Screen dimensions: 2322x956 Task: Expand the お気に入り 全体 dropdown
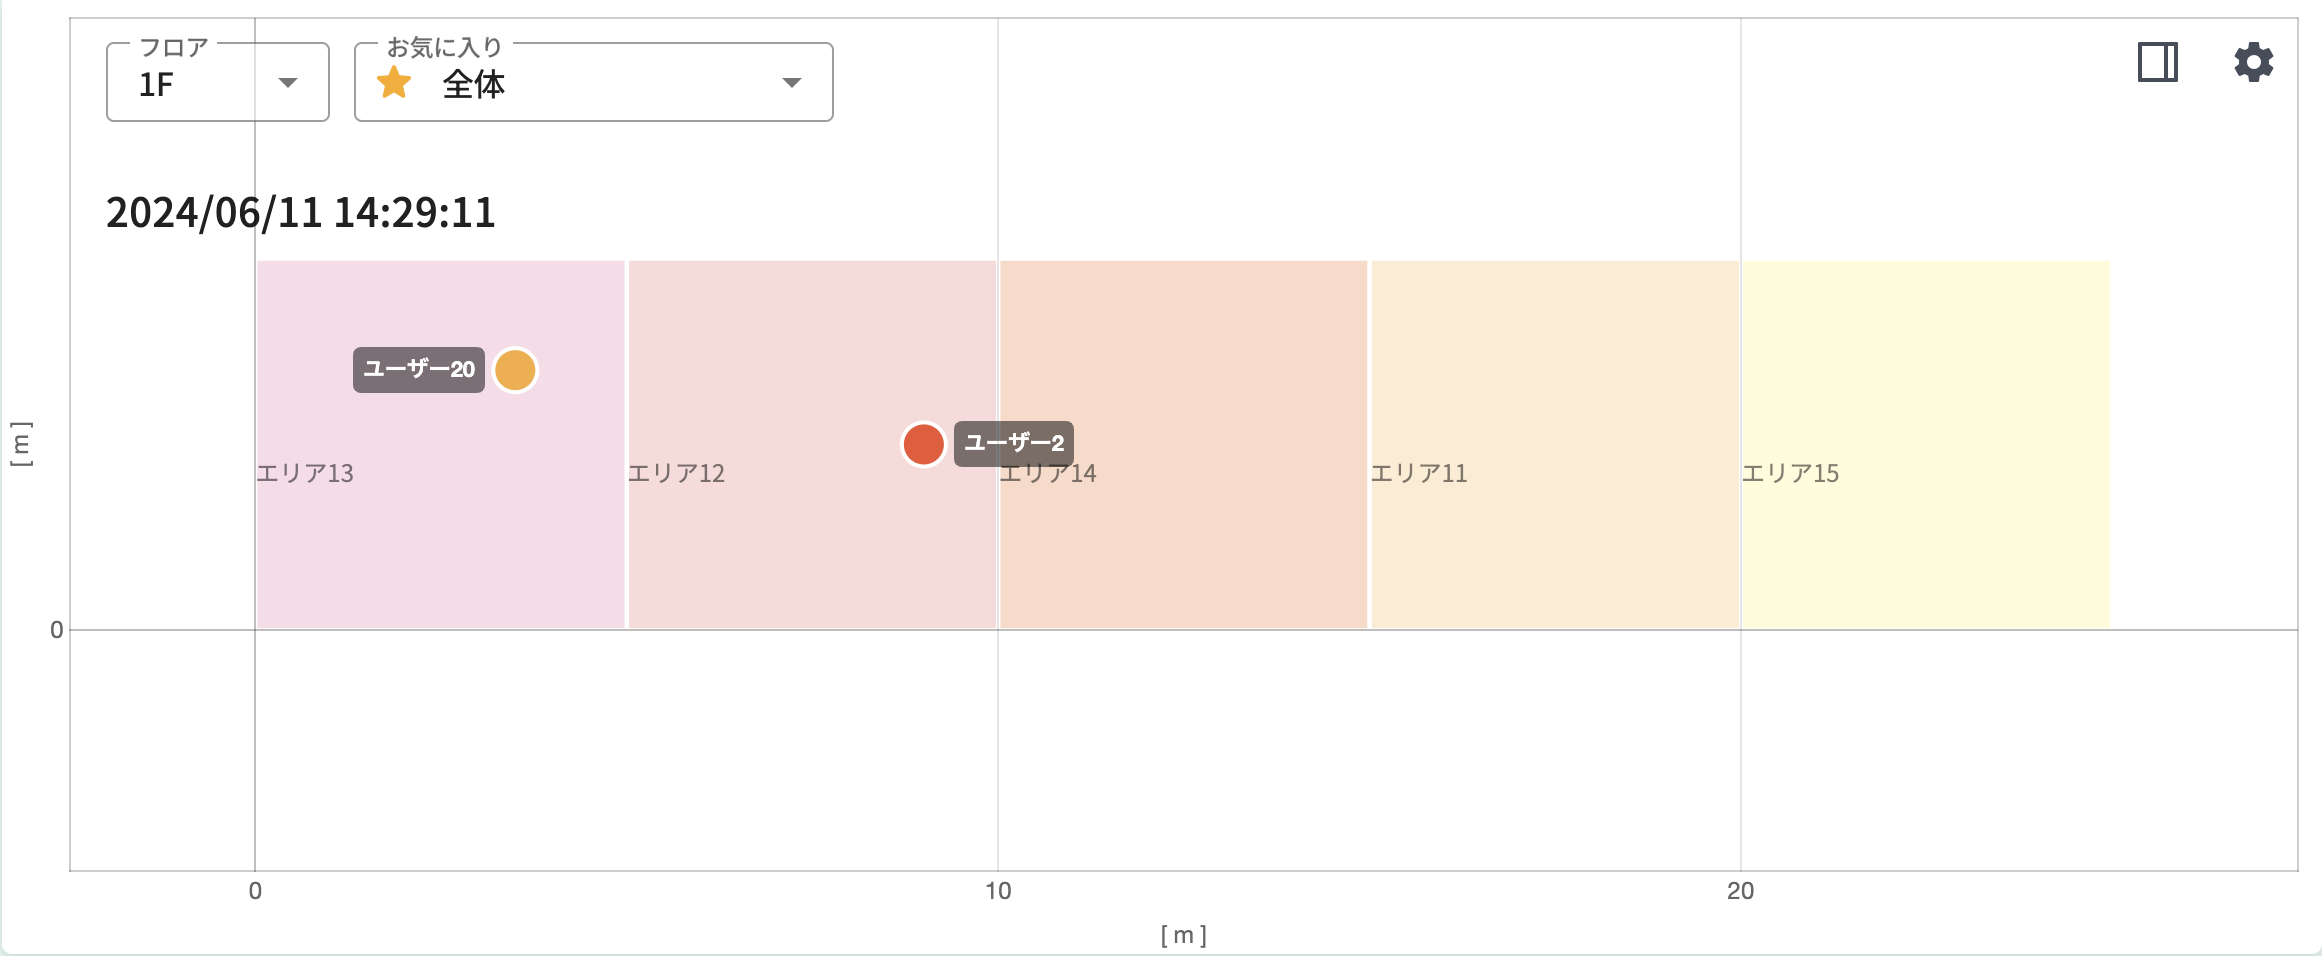click(x=593, y=83)
